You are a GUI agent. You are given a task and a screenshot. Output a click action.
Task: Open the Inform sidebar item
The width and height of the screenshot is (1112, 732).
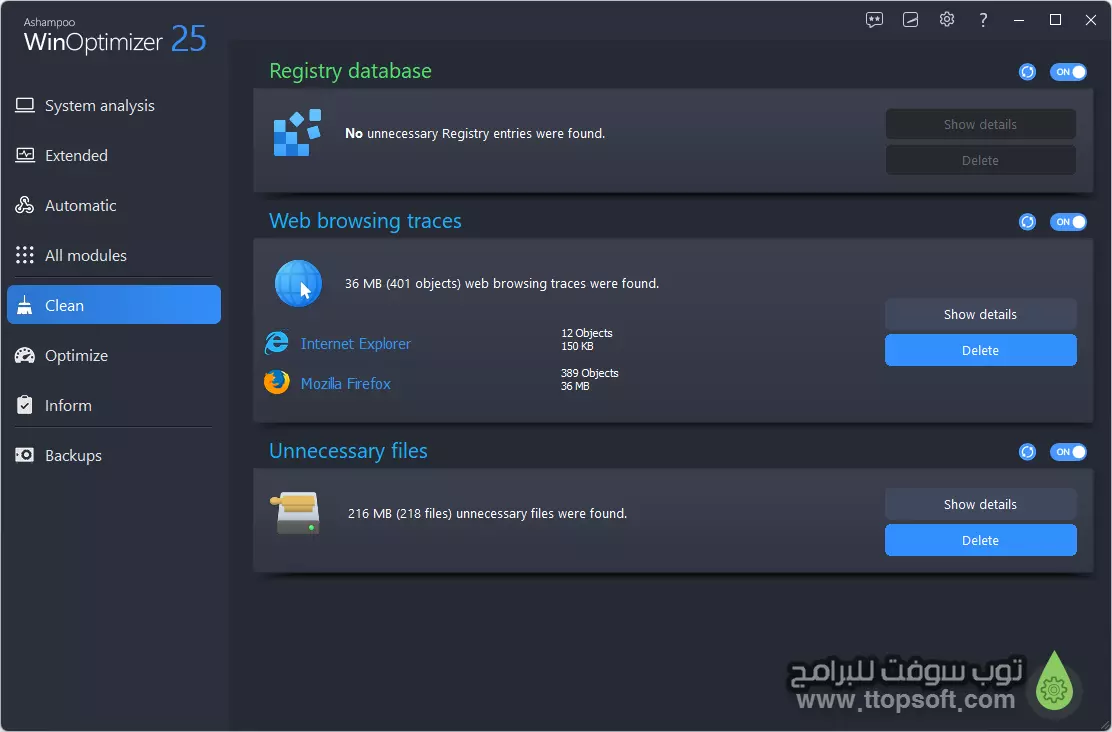click(x=113, y=405)
